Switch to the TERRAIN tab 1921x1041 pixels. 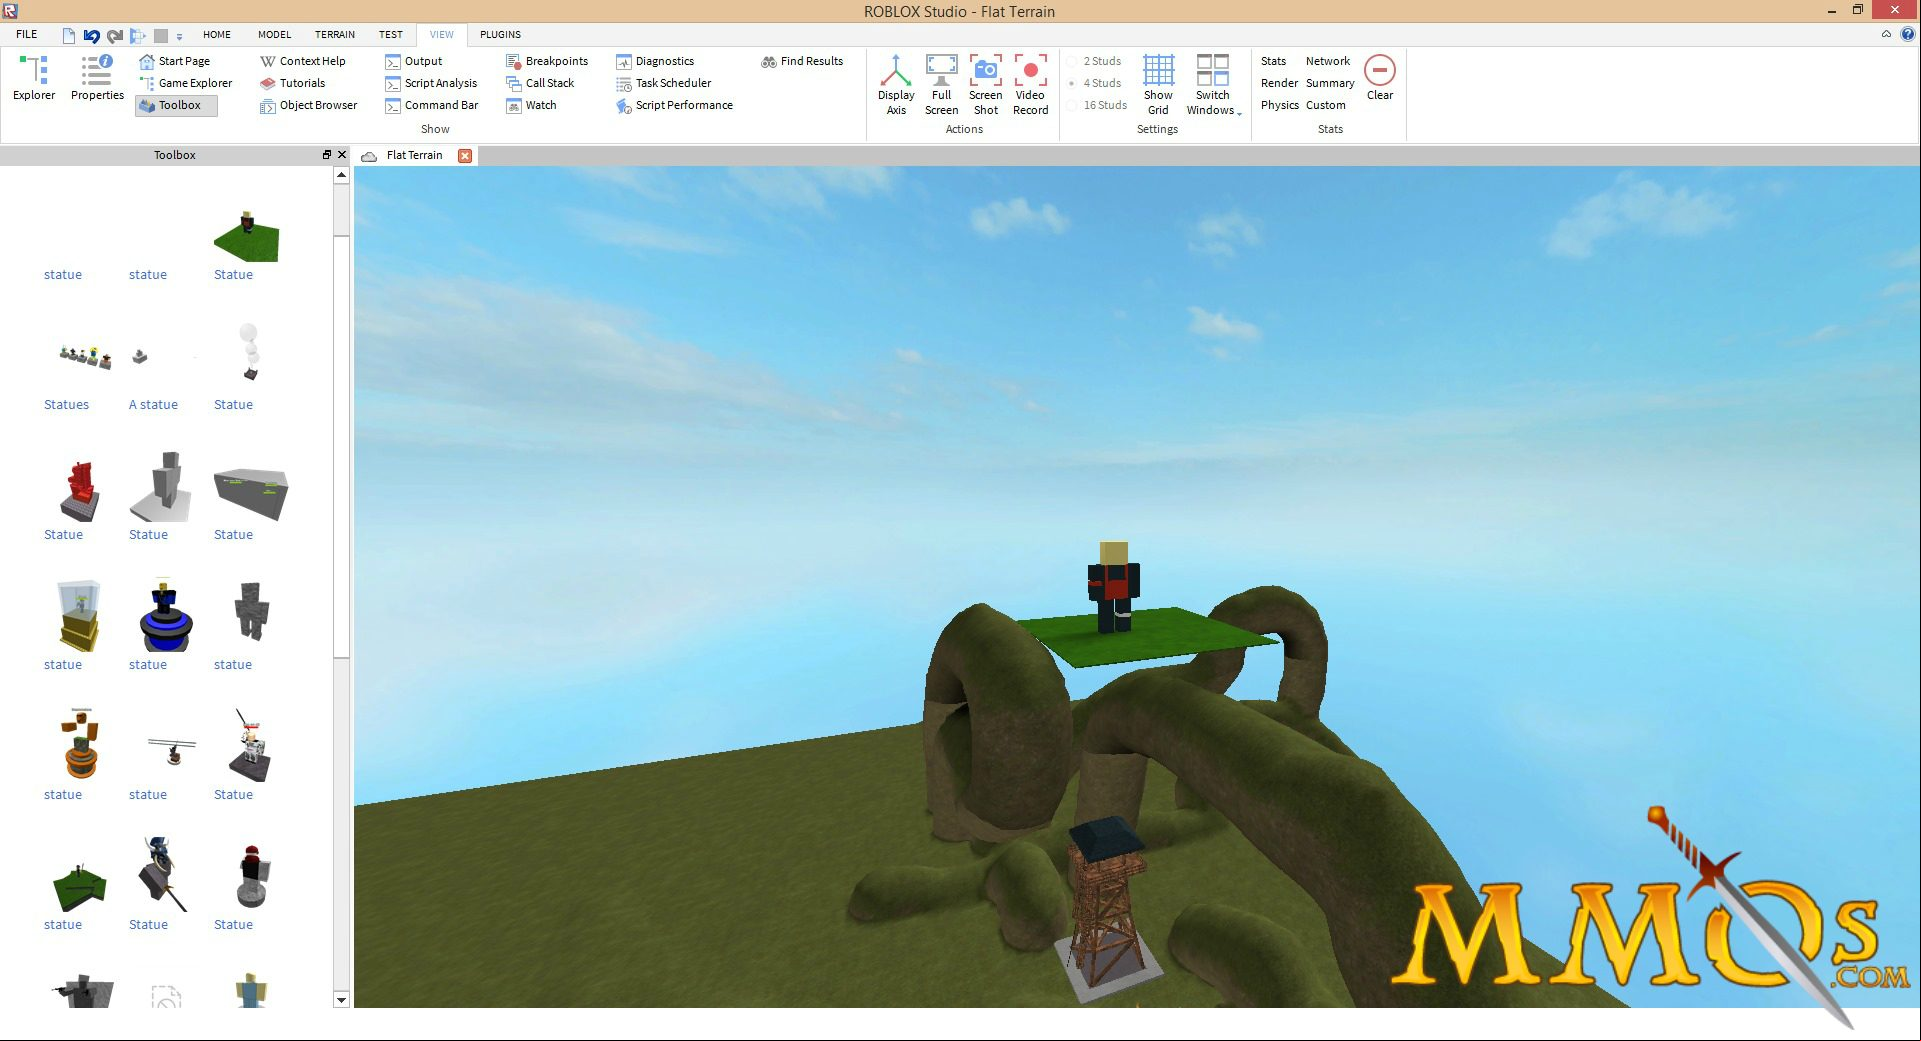point(335,34)
